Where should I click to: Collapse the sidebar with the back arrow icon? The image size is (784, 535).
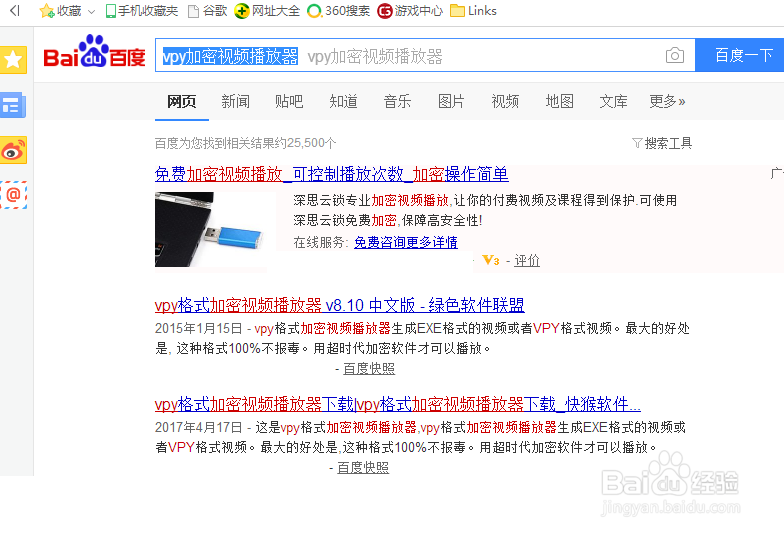(15, 10)
